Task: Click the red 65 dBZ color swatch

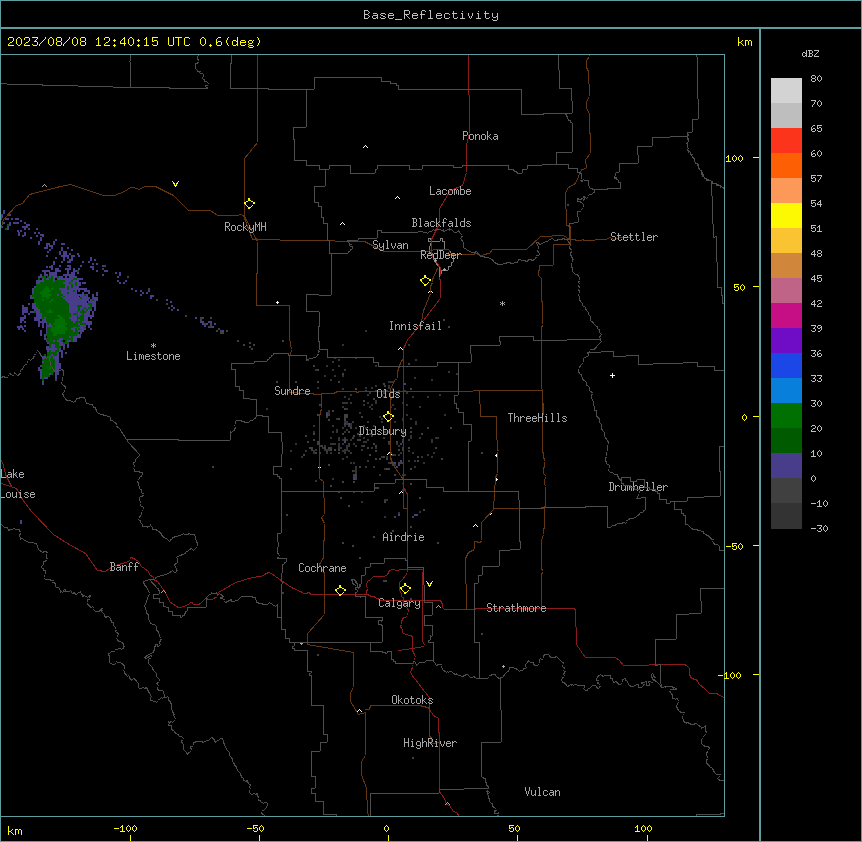Action: 786,140
